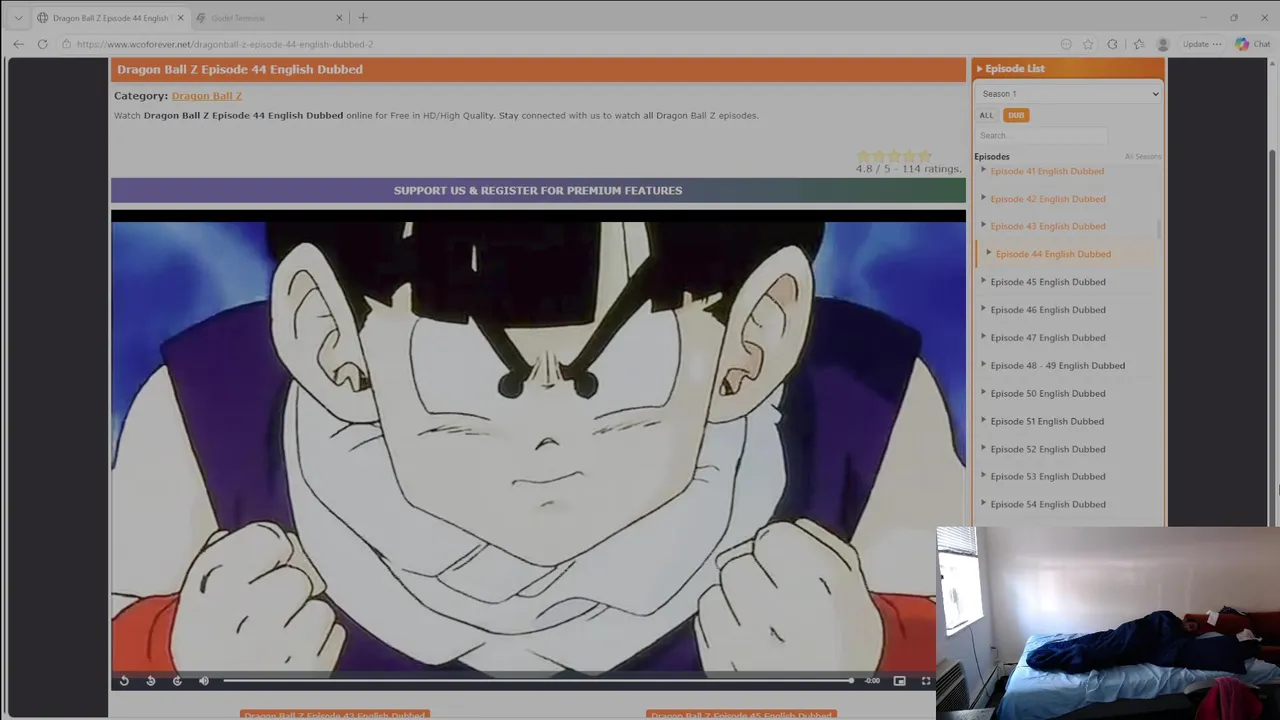Open Episode 52 English Dubbed

pos(1047,449)
